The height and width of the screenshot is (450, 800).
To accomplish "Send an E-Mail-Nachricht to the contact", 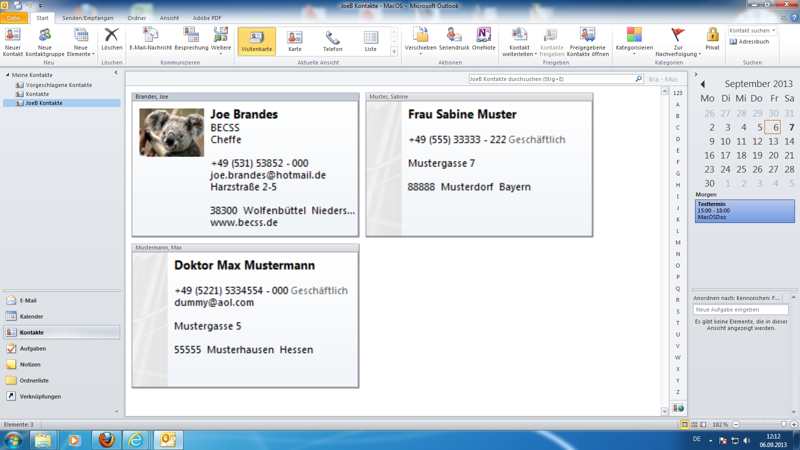I will coord(150,40).
